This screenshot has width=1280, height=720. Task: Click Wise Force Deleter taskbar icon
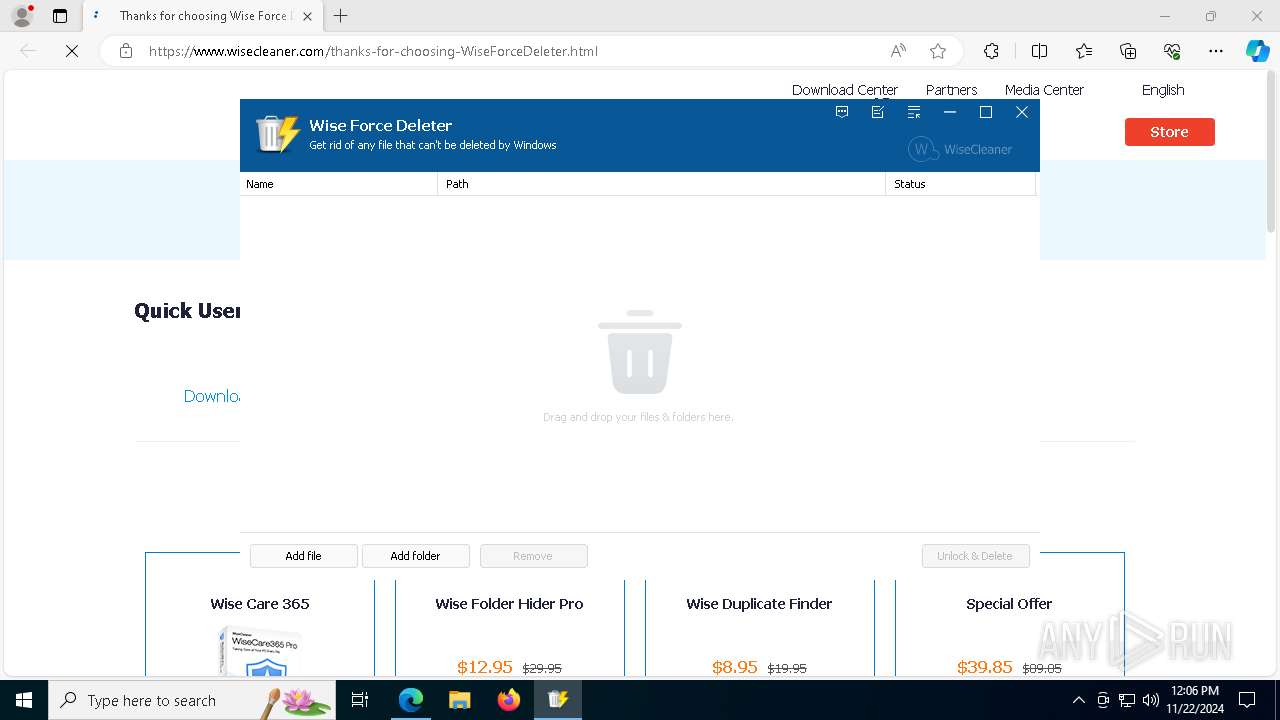(x=557, y=700)
